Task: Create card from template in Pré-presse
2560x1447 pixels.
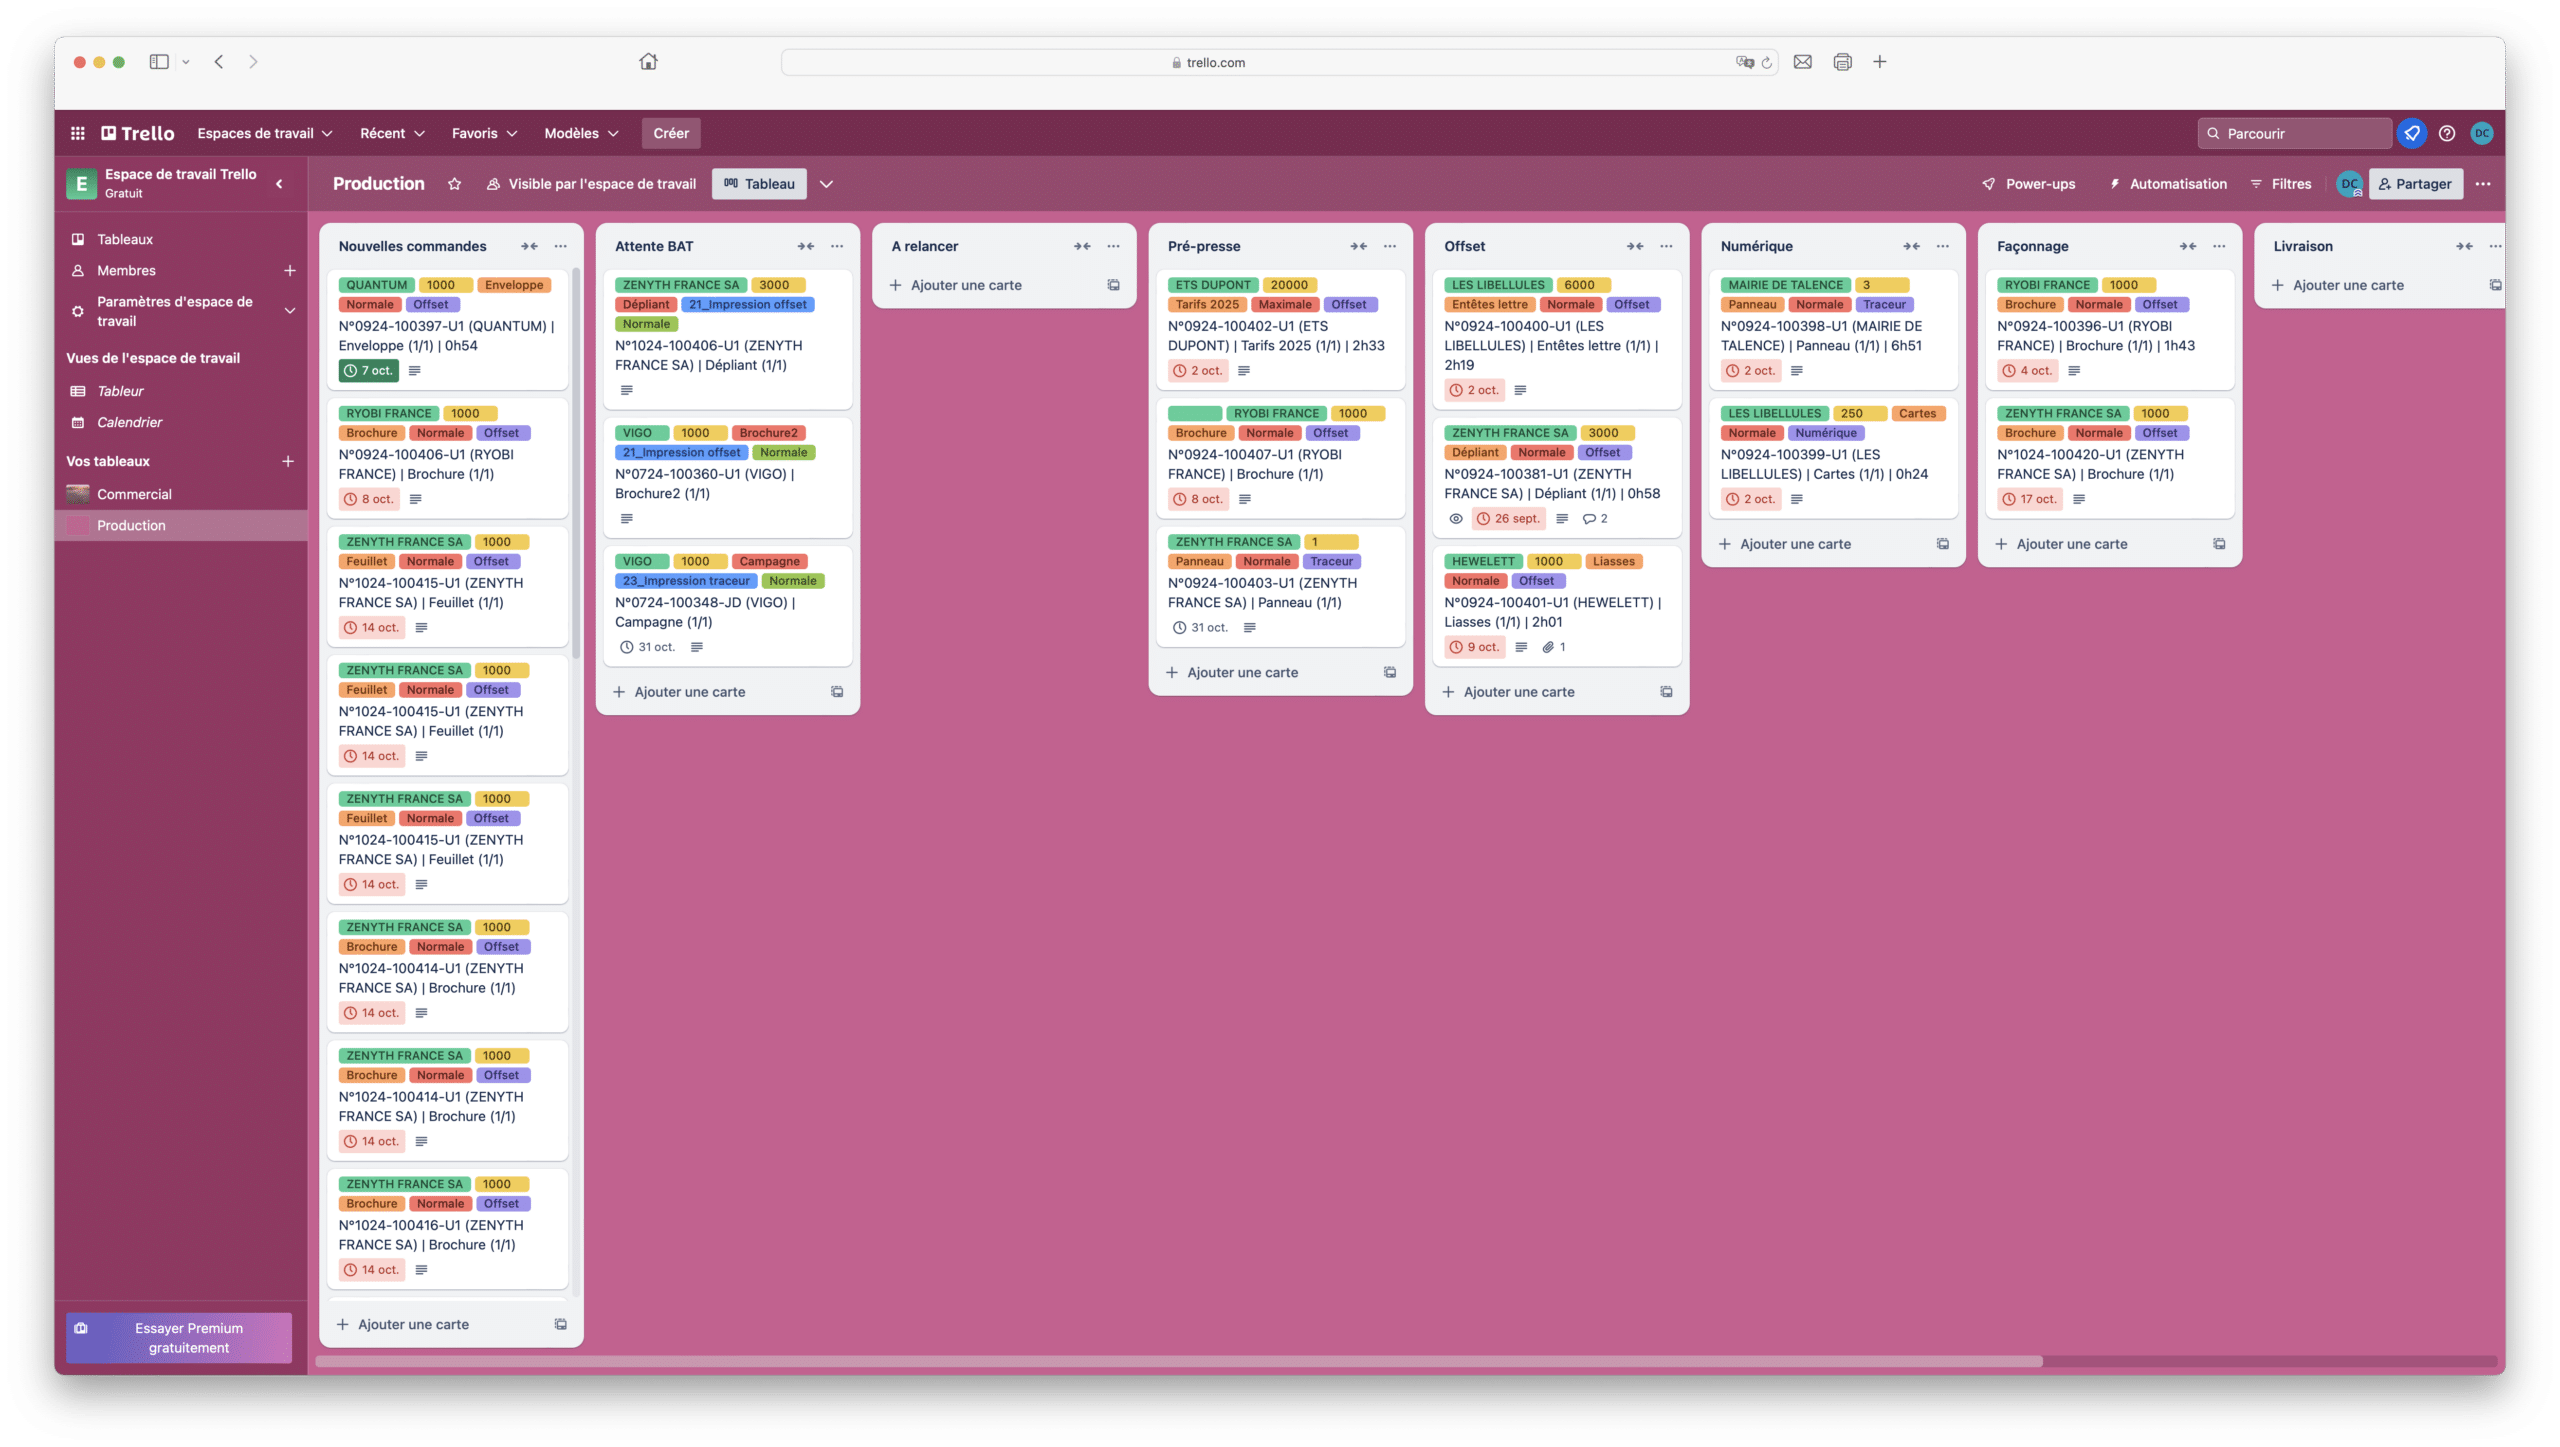Action: 1389,672
